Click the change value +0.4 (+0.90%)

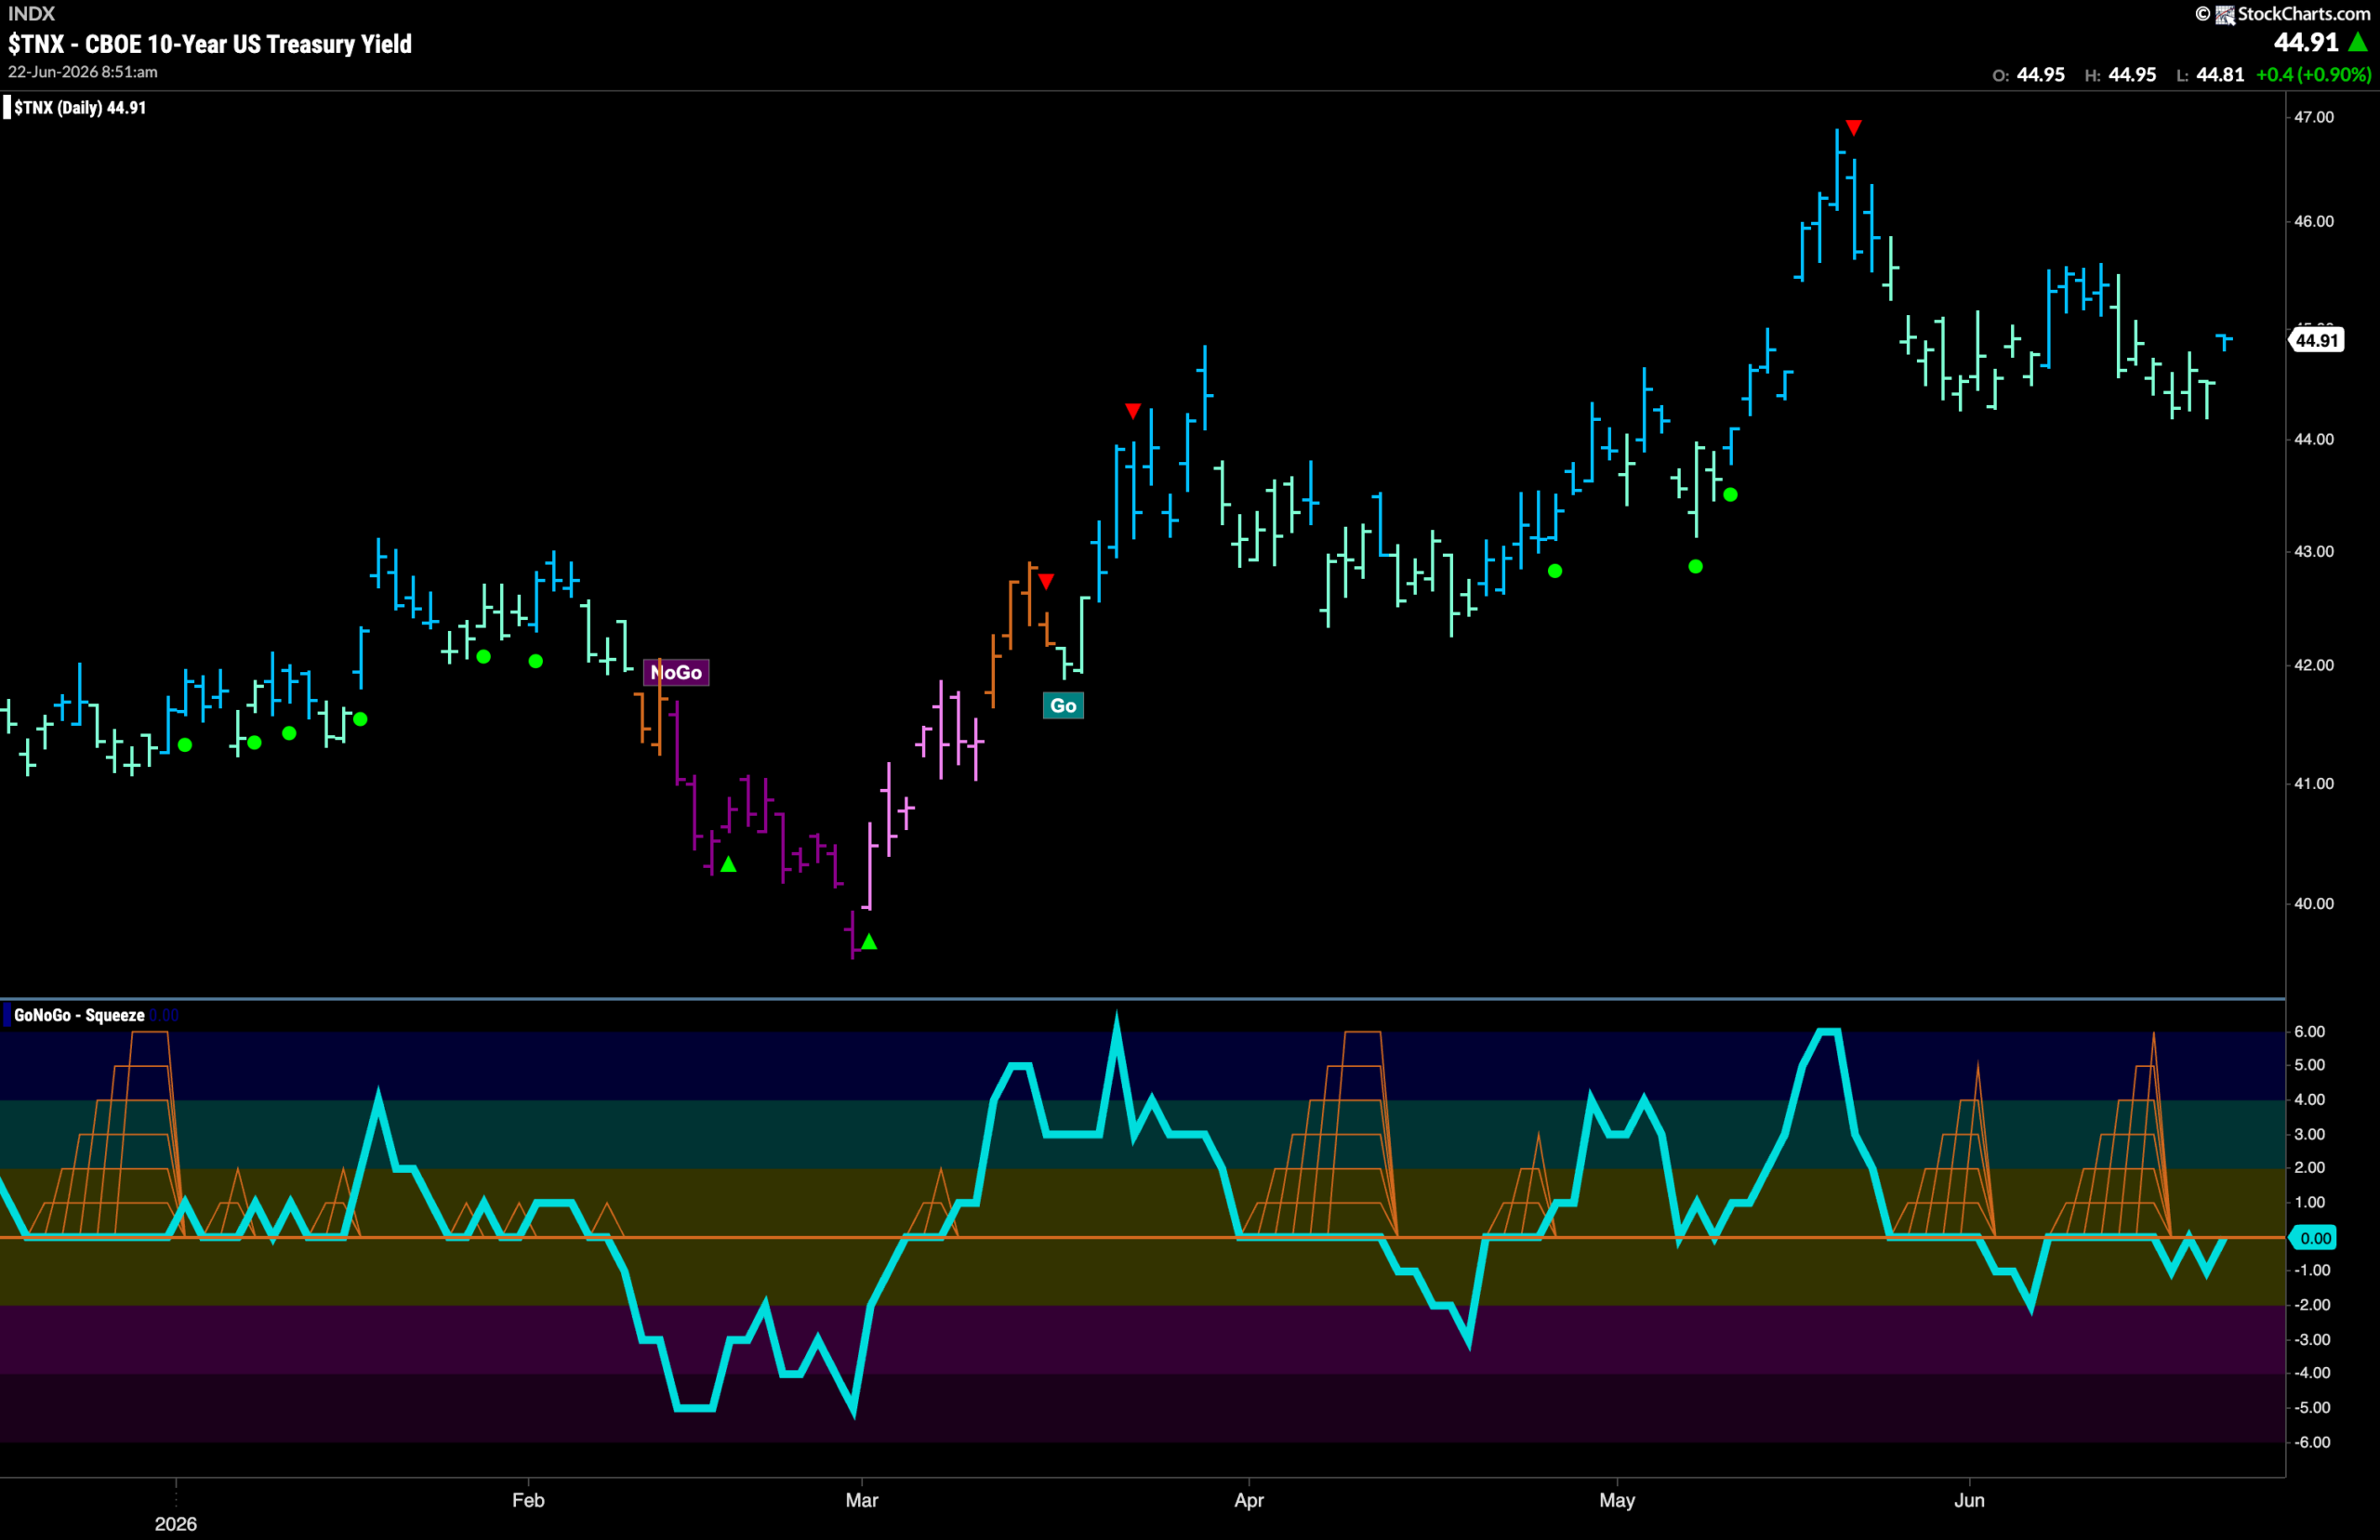point(2313,75)
